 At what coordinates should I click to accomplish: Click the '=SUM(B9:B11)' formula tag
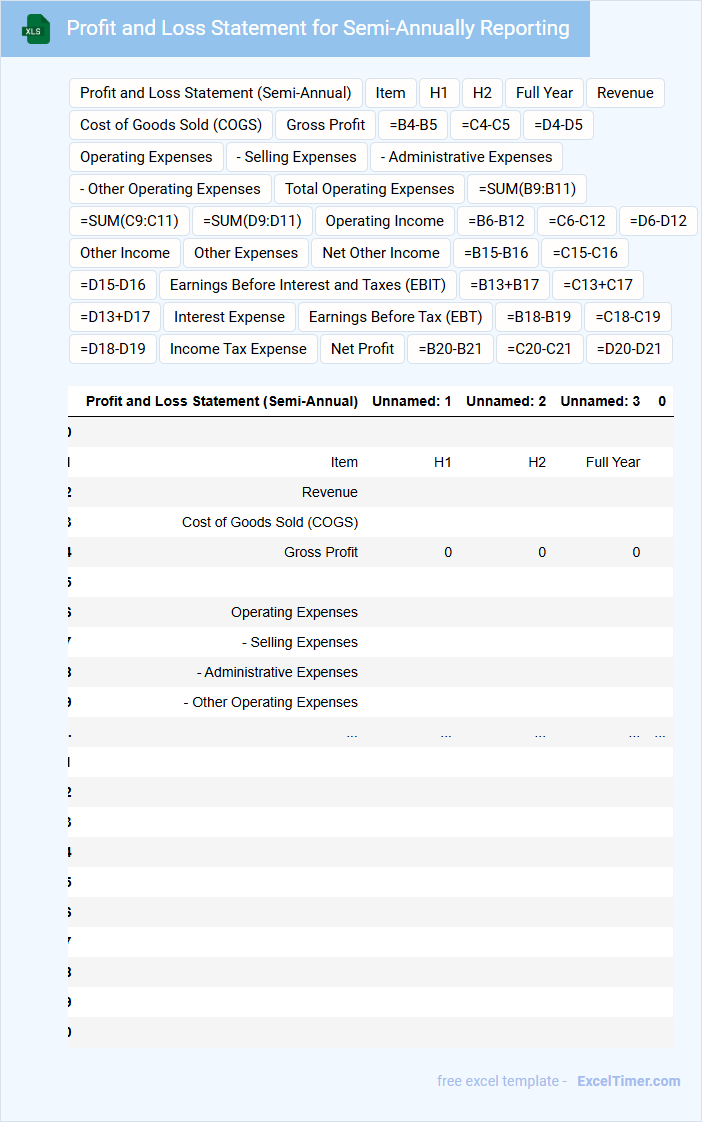[527, 189]
